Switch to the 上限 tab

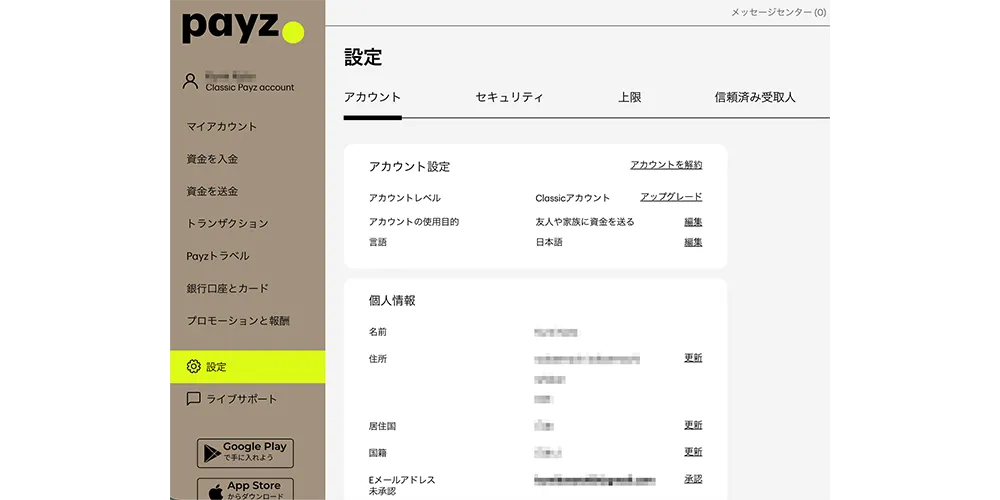pos(629,97)
